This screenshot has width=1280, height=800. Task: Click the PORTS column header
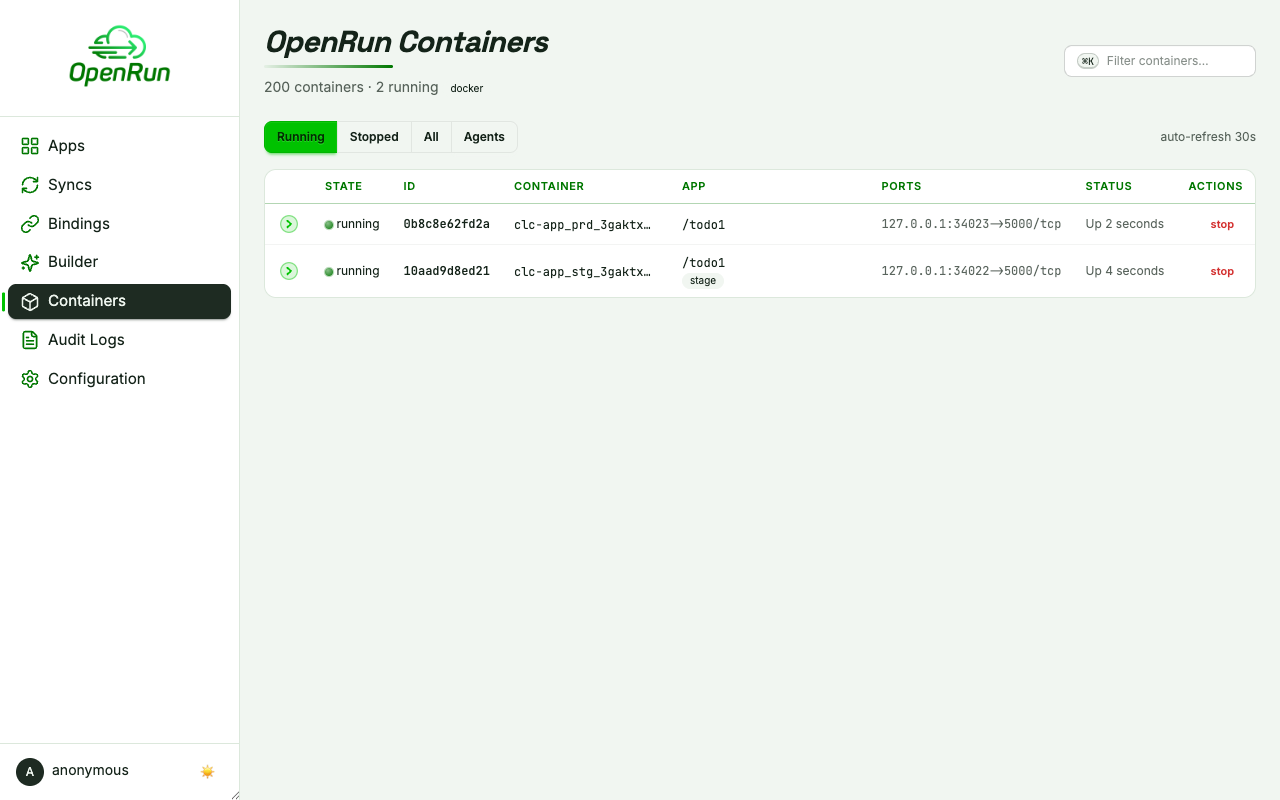point(901,186)
